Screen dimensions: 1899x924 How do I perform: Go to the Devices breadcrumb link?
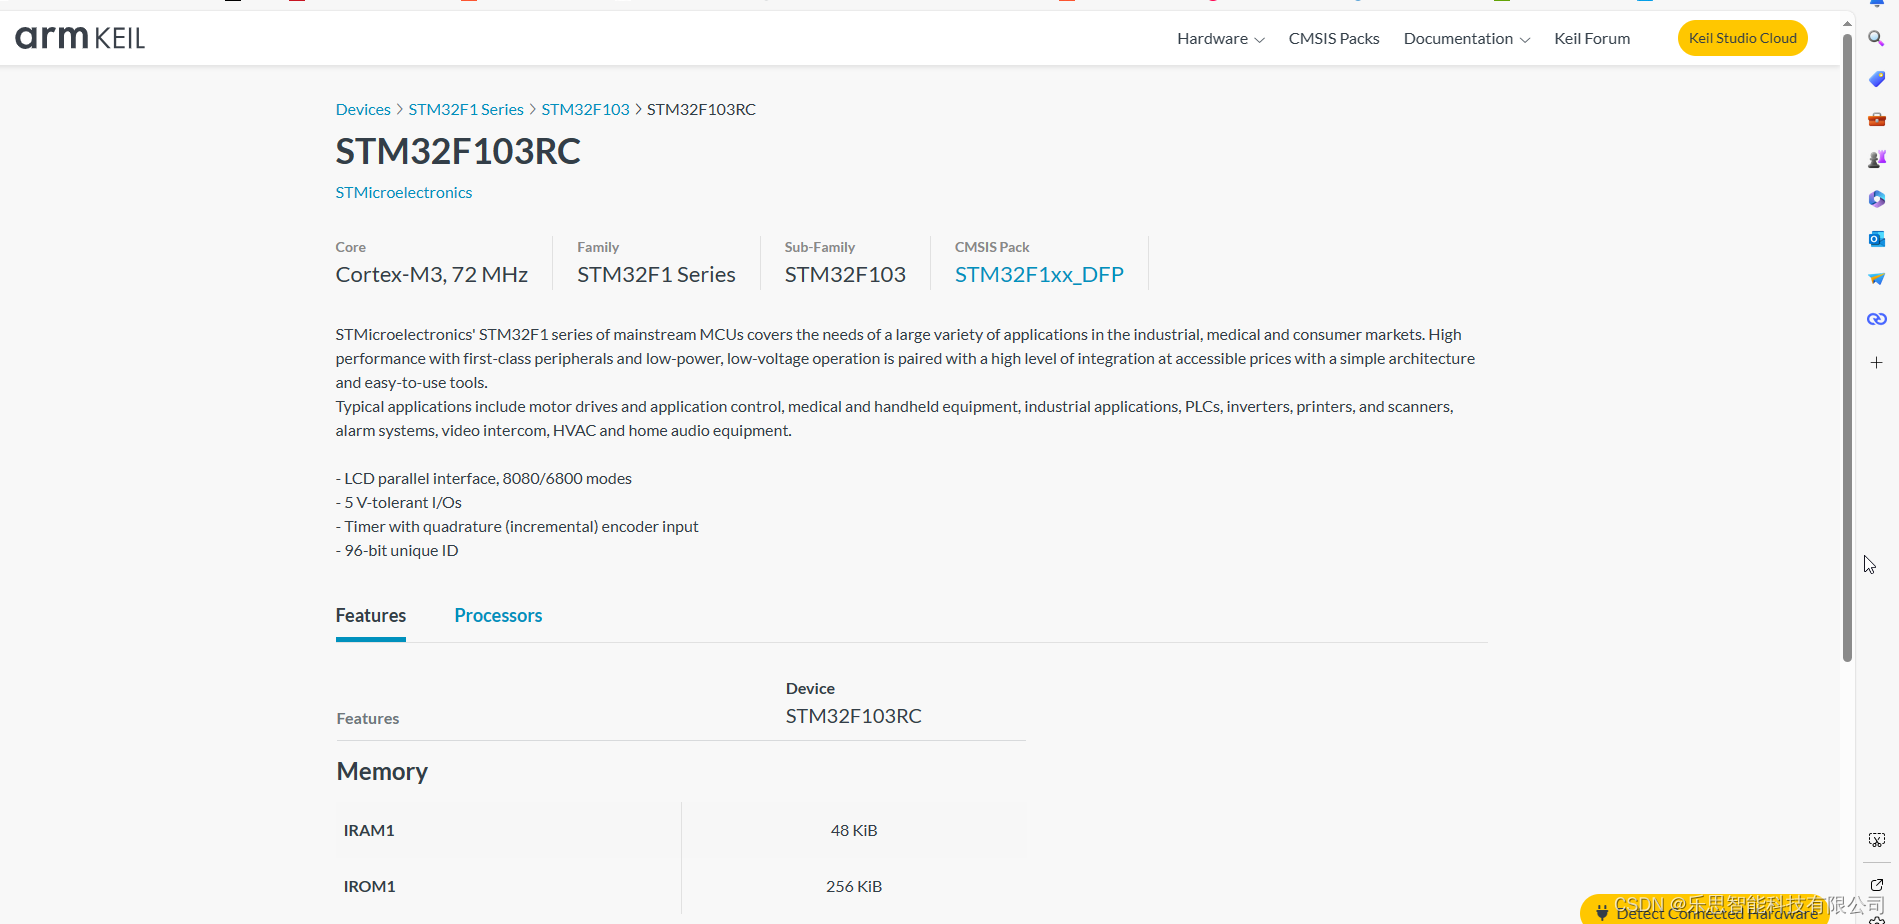[x=363, y=110]
